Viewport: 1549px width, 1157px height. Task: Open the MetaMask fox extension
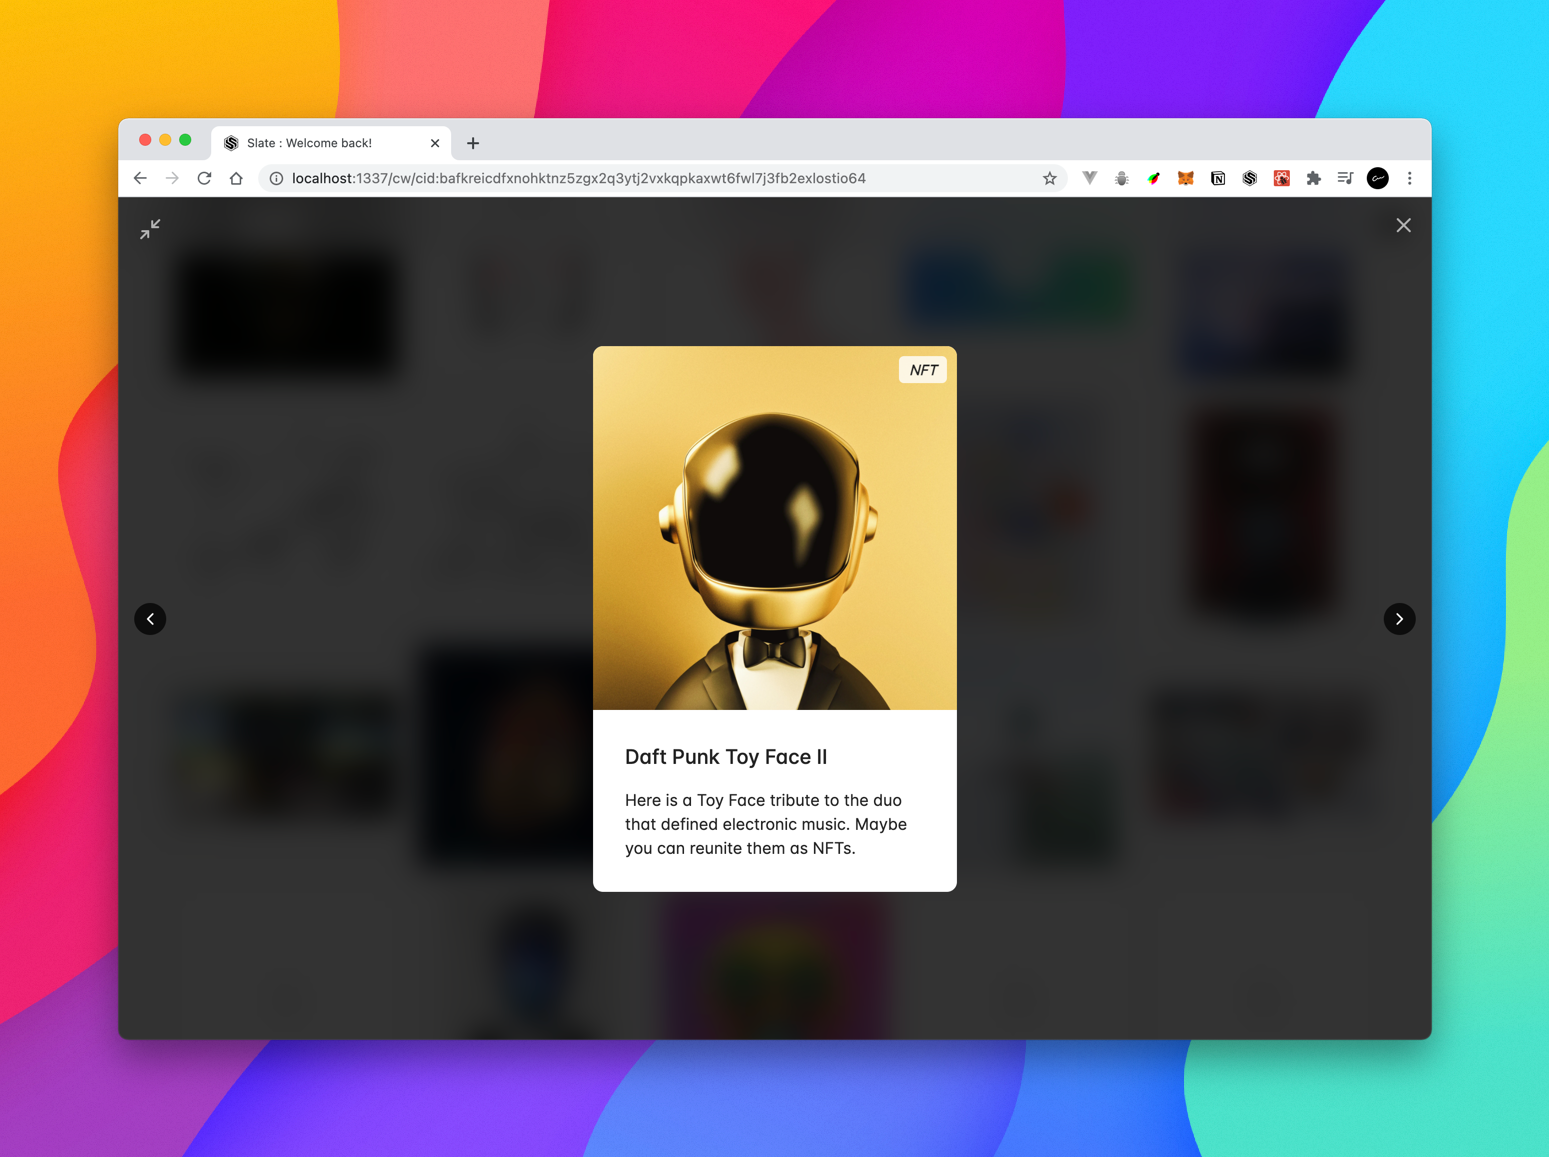click(1185, 178)
